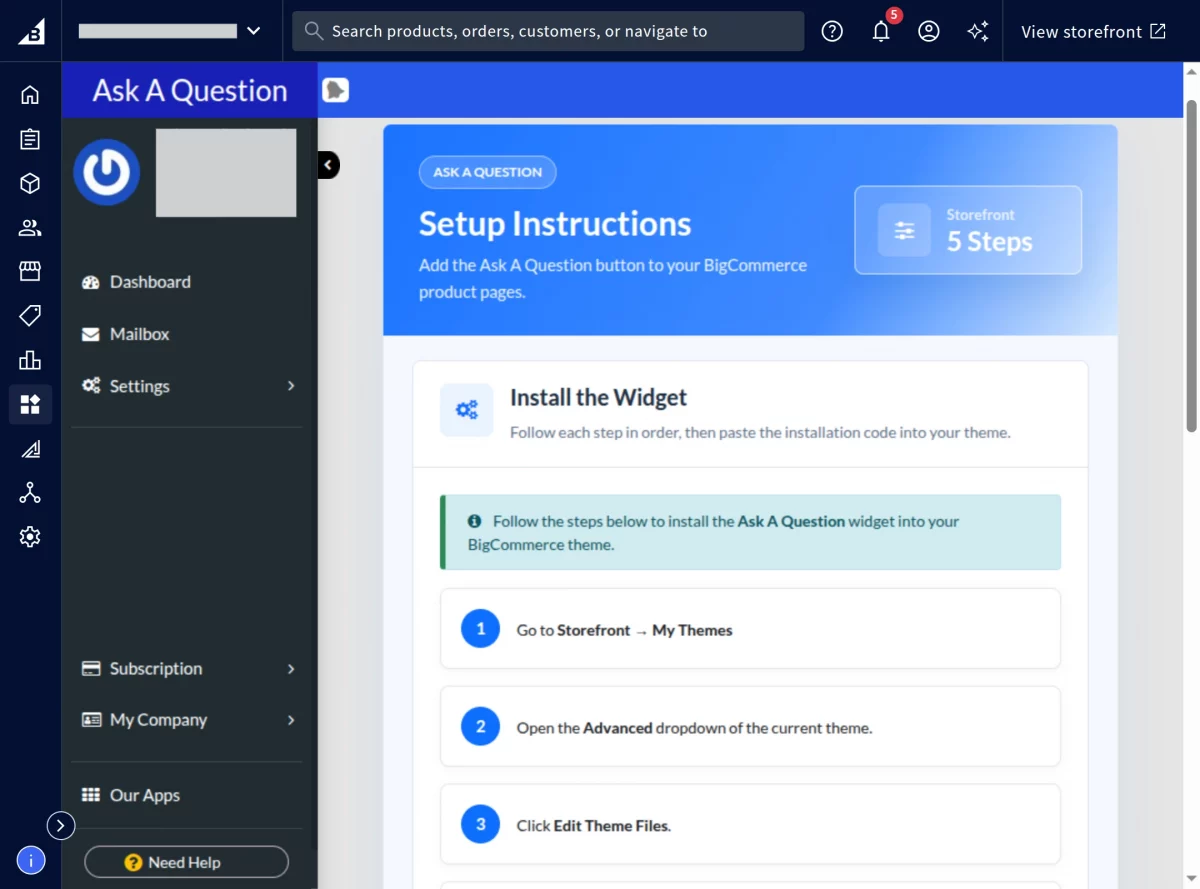Collapse the app sidebar with arrow toggle

328,165
